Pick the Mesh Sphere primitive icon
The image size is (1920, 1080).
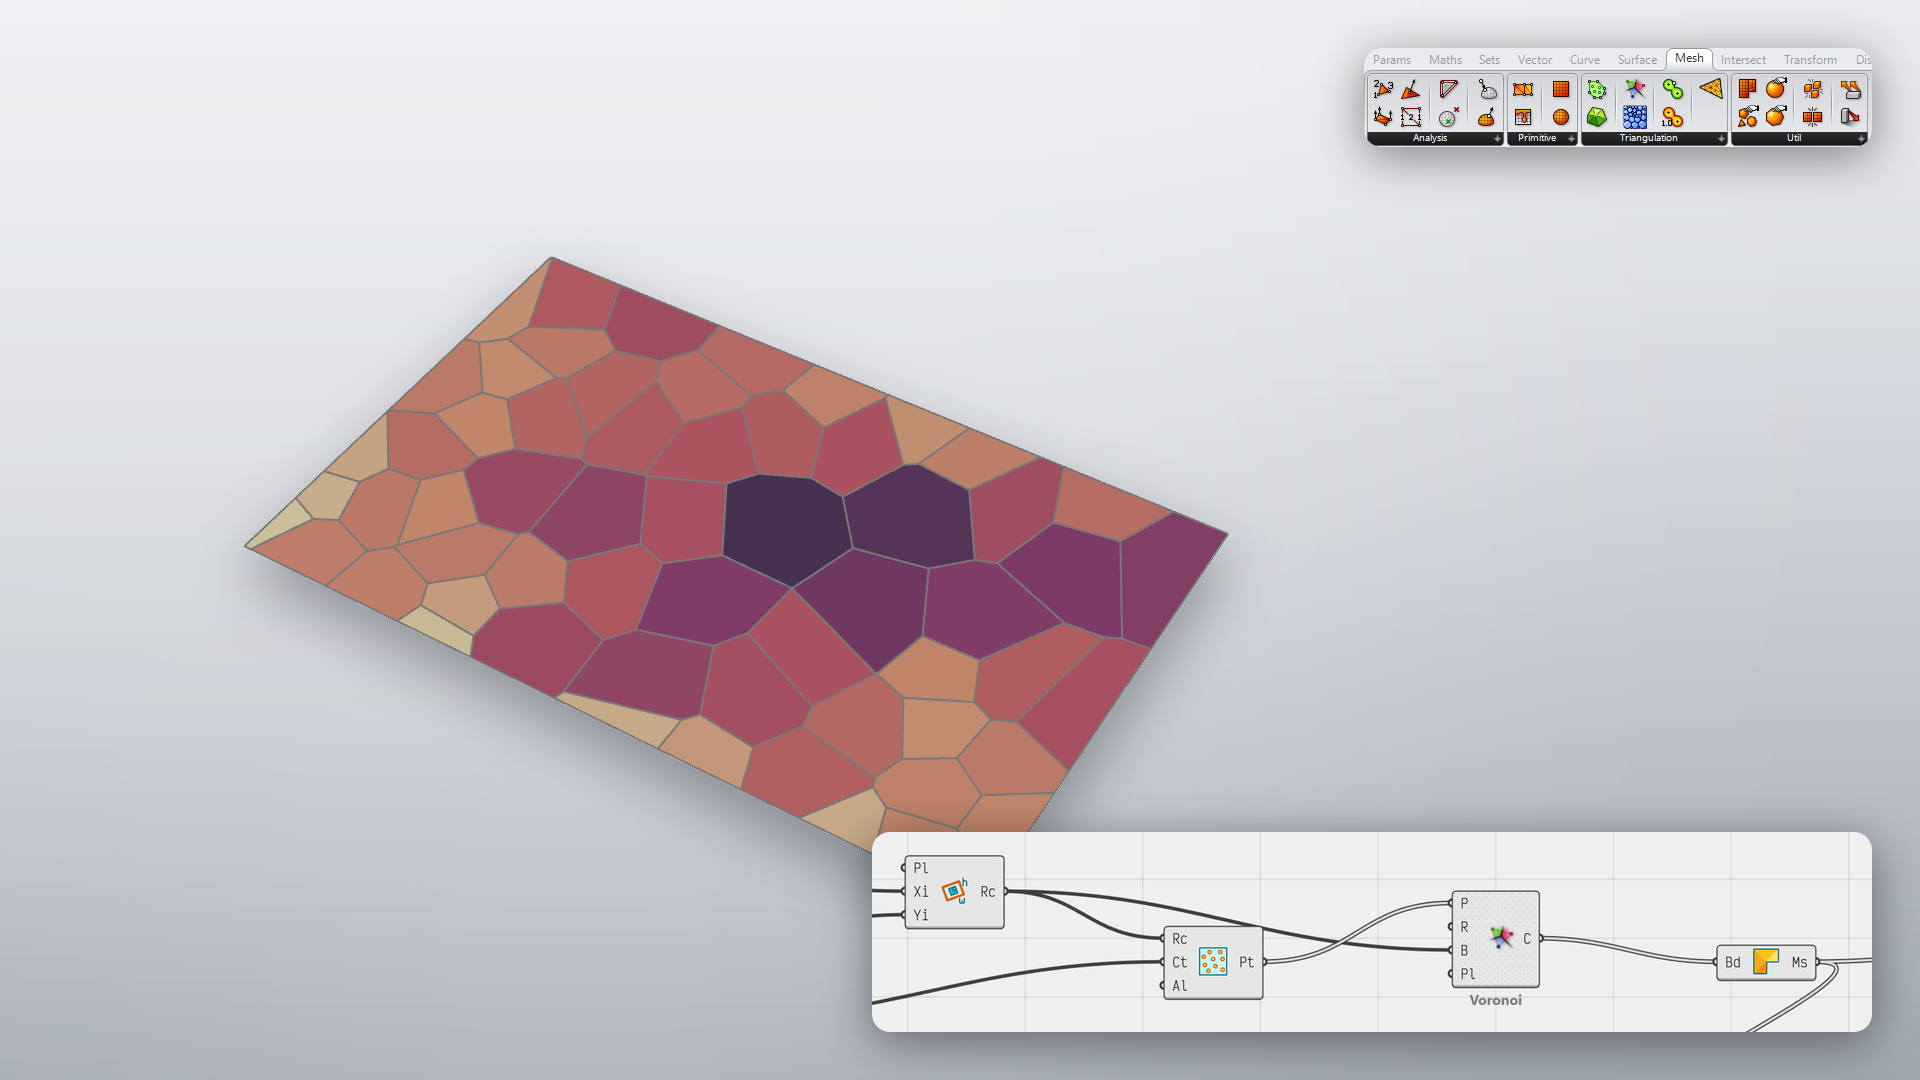click(1560, 117)
